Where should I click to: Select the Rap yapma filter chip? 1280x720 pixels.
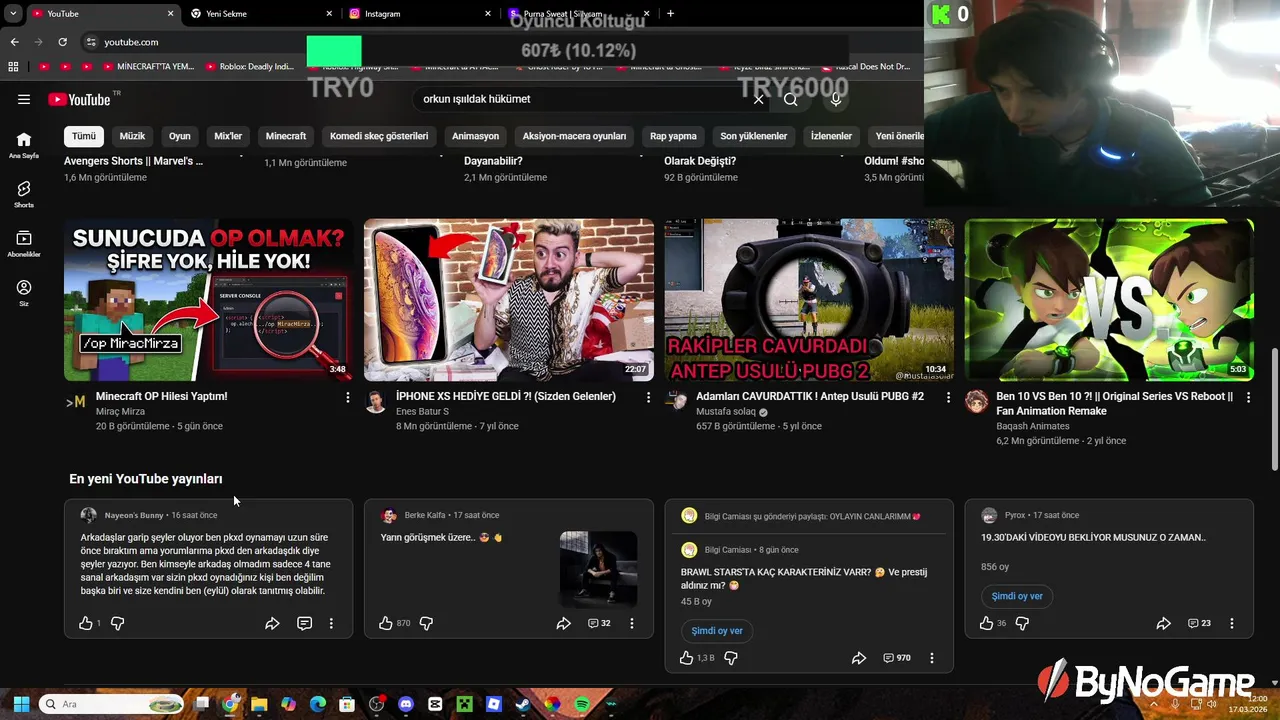coord(673,136)
